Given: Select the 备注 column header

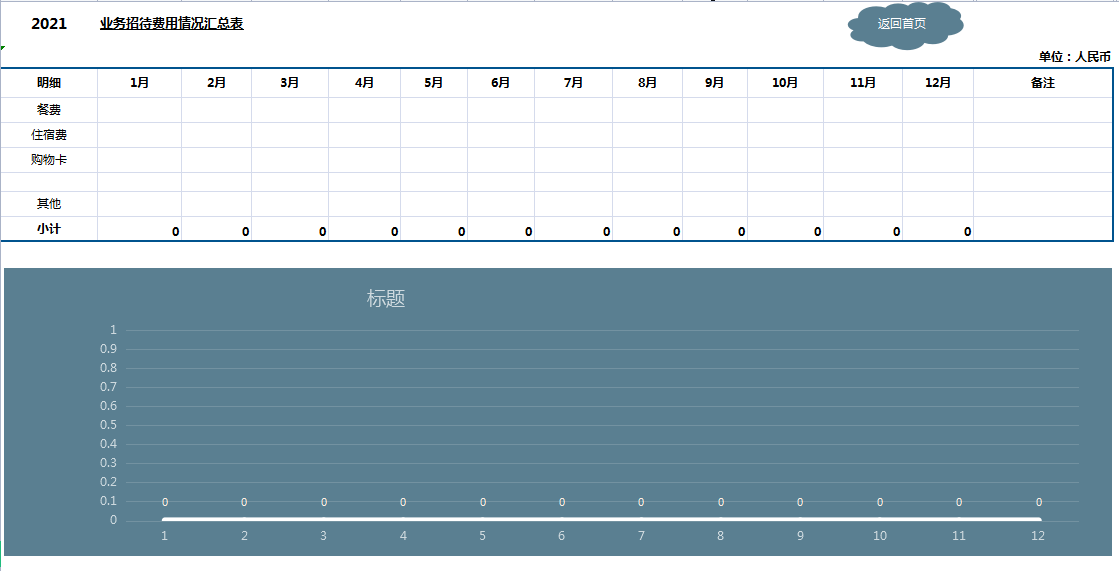Looking at the screenshot, I should coord(1043,83).
